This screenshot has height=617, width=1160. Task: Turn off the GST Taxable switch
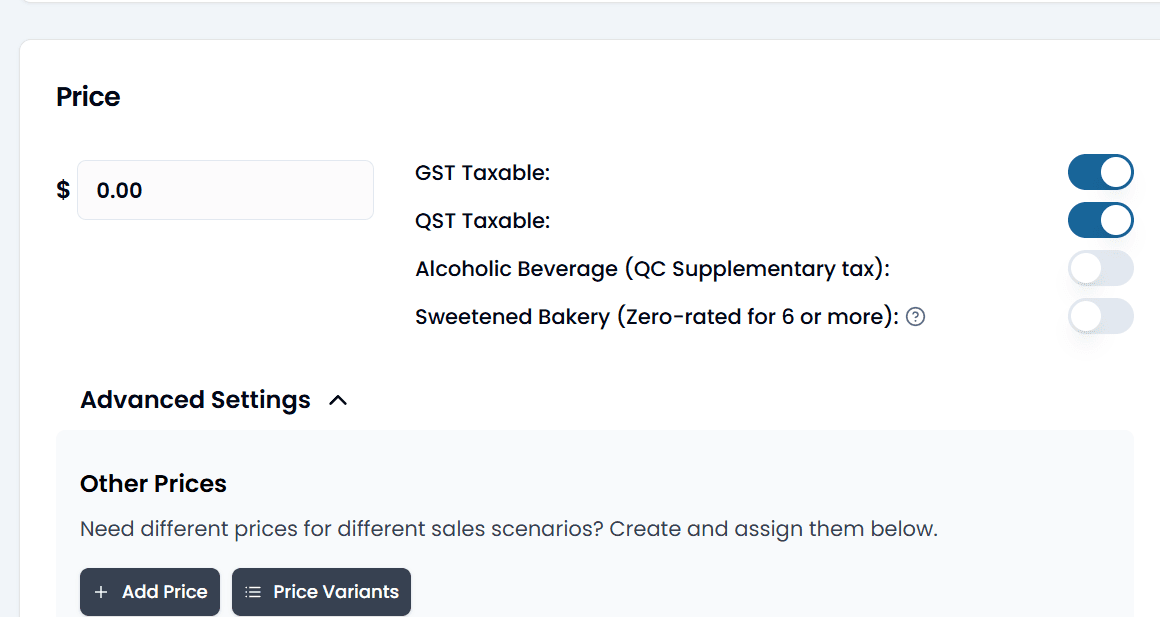coord(1100,172)
